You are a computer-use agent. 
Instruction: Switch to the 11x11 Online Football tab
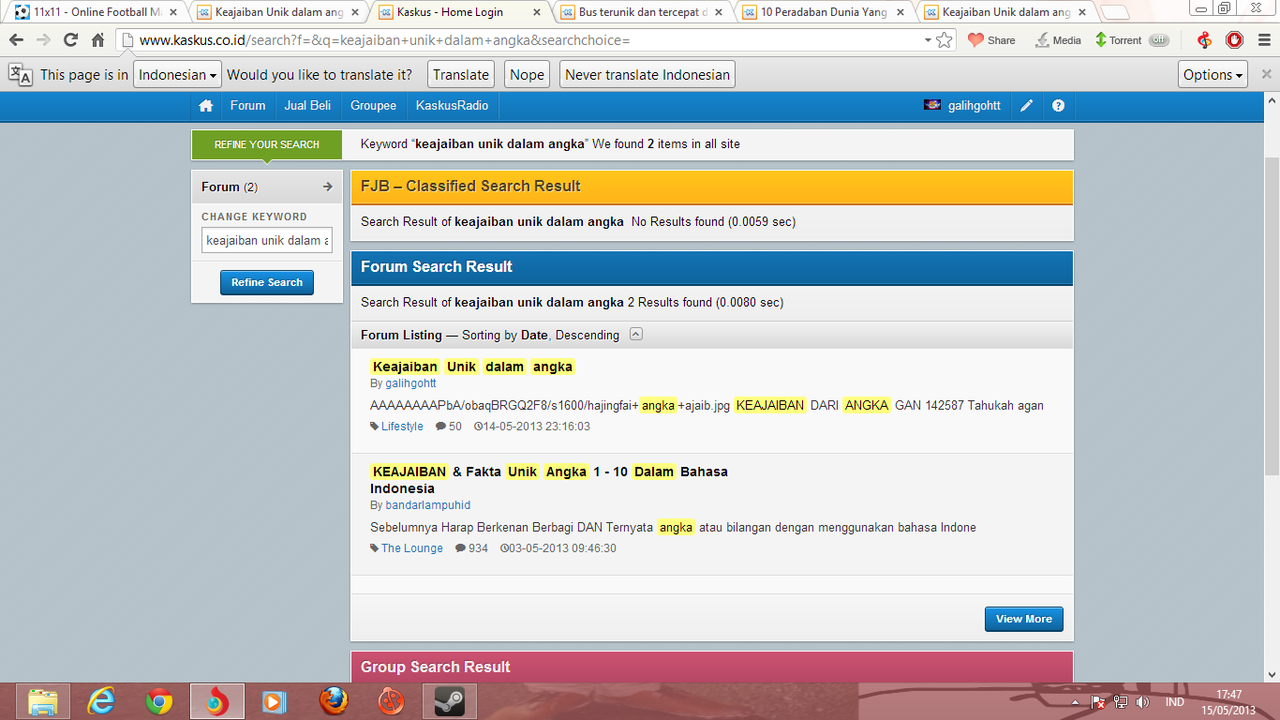tap(96, 13)
